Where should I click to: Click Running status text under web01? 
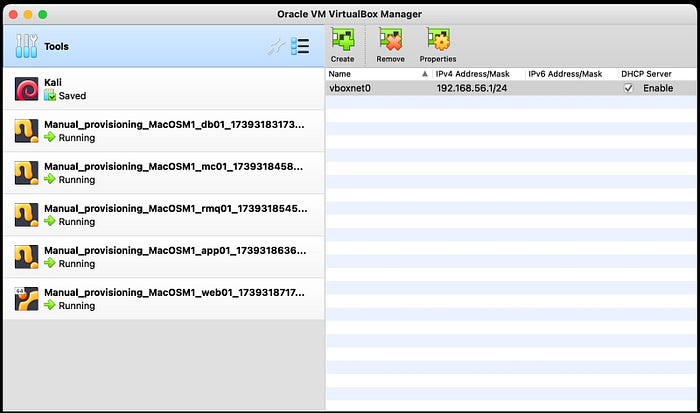point(77,305)
